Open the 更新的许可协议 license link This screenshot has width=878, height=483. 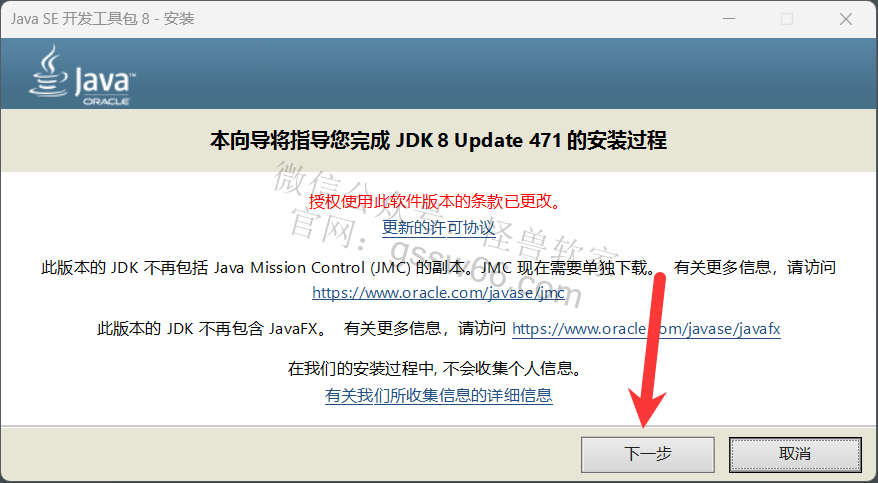tap(438, 227)
